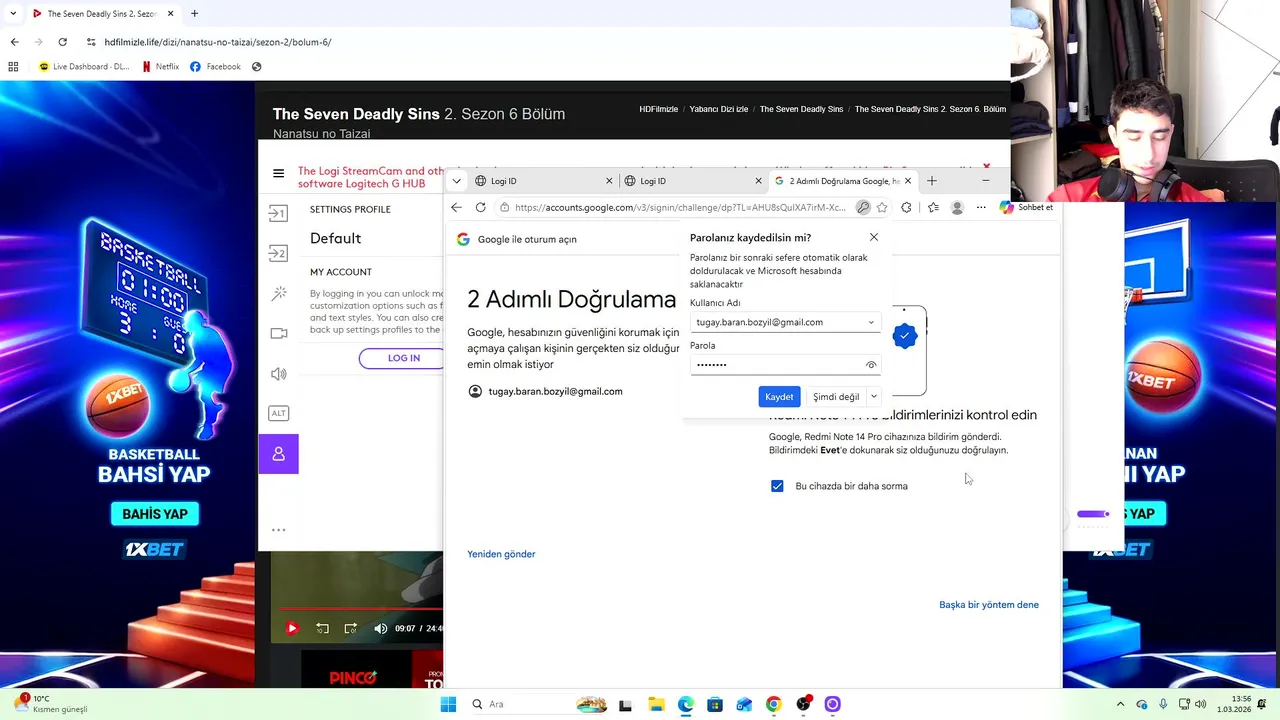Open Copilot Sohbet et button

tap(1027, 207)
